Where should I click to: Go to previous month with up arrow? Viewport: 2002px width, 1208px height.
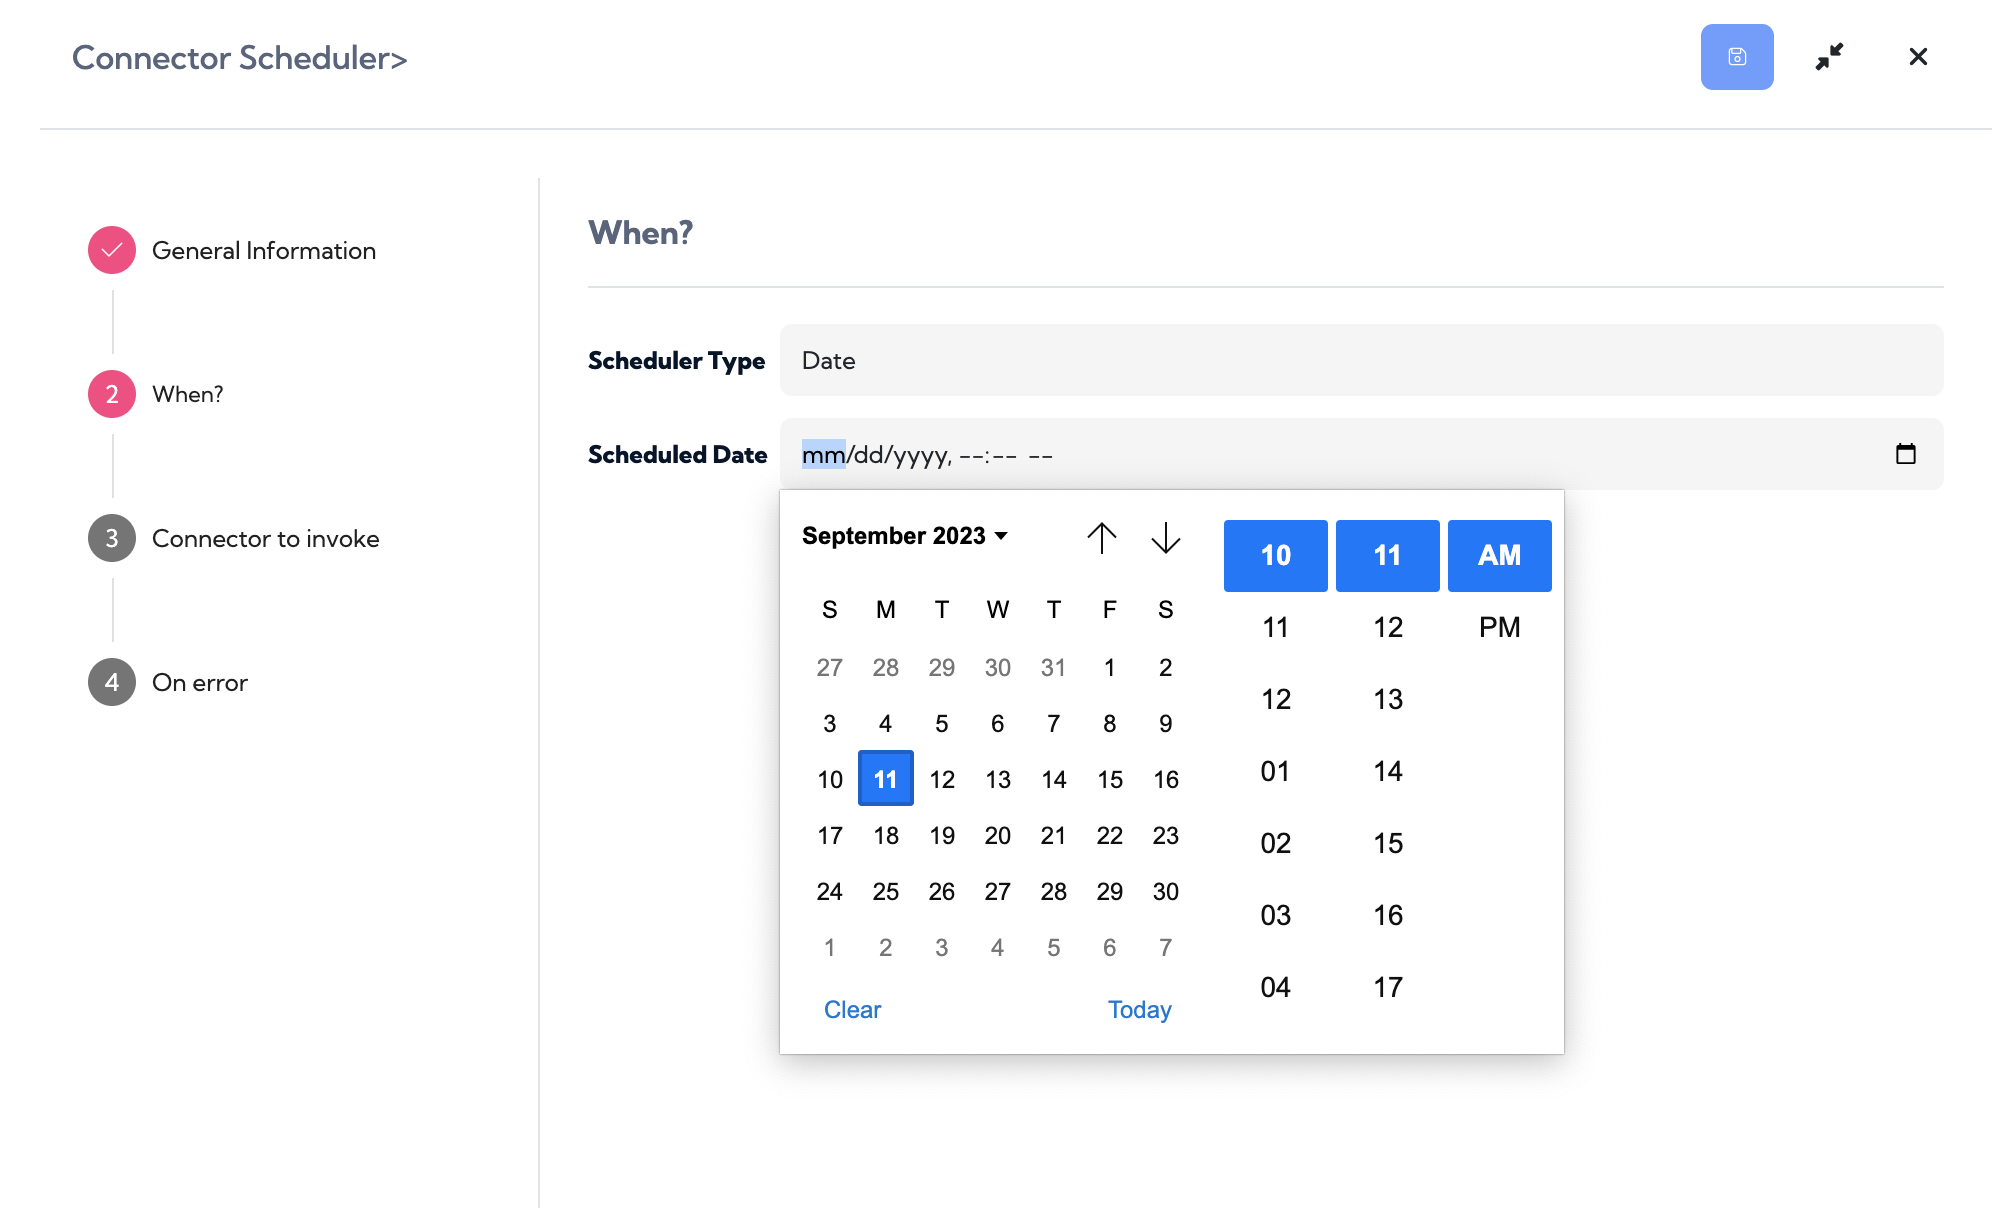[1102, 537]
